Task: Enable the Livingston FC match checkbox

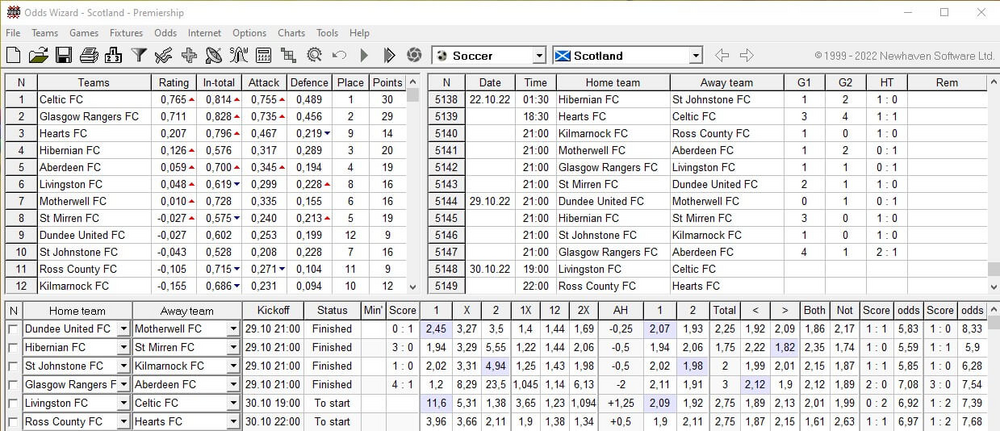Action: [x=13, y=403]
